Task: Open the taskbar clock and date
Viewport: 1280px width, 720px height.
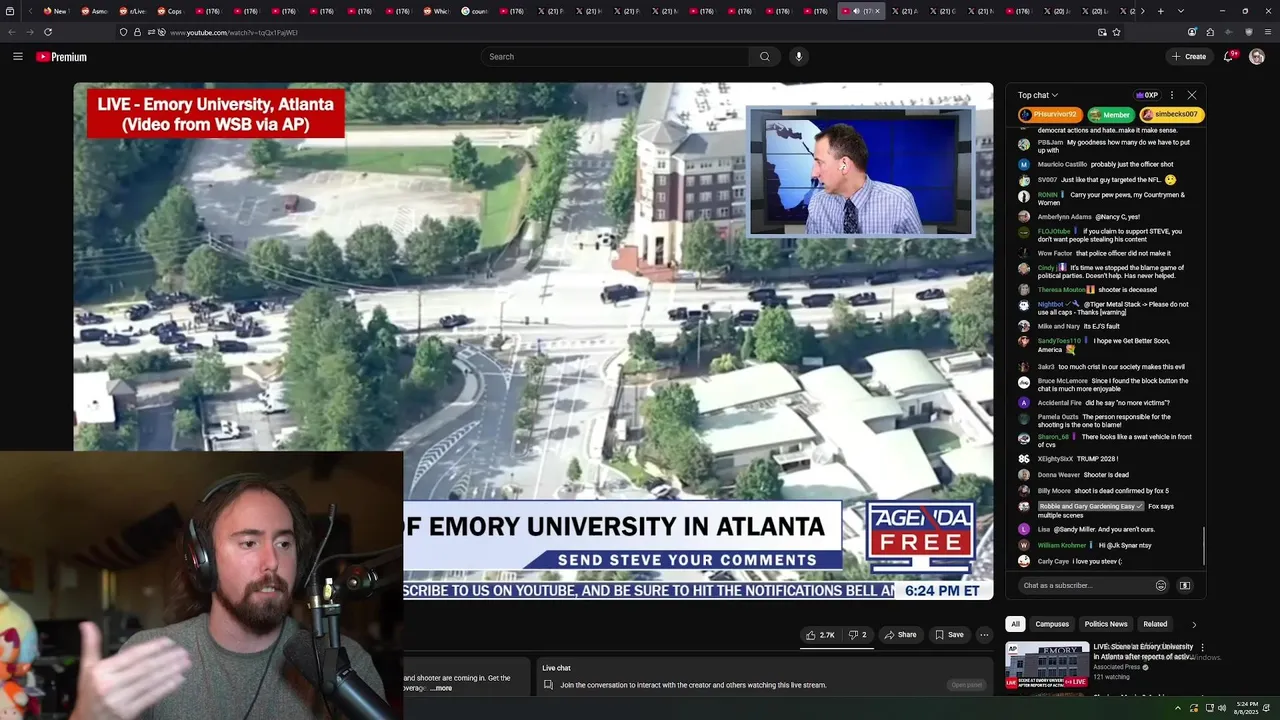Action: (1247, 708)
